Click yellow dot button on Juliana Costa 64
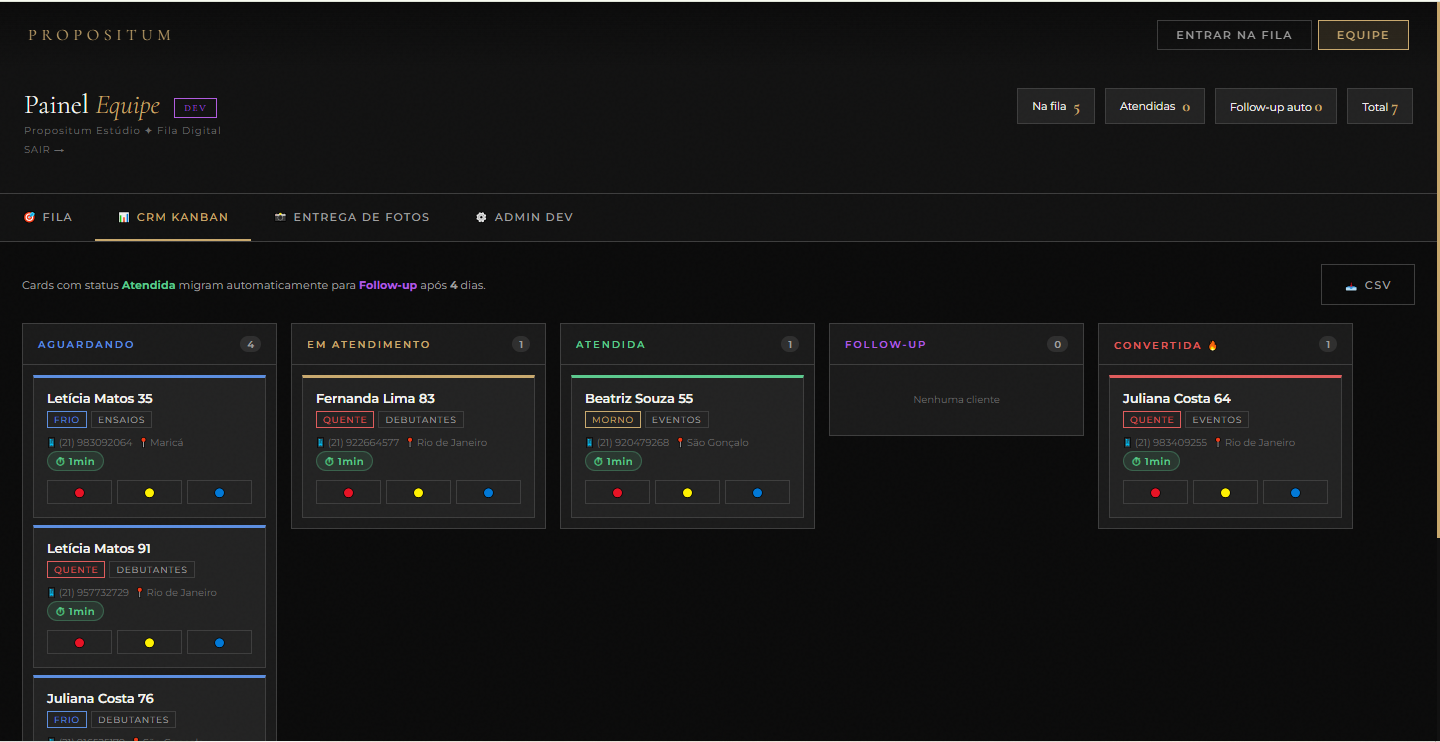1440x742 pixels. [1225, 492]
